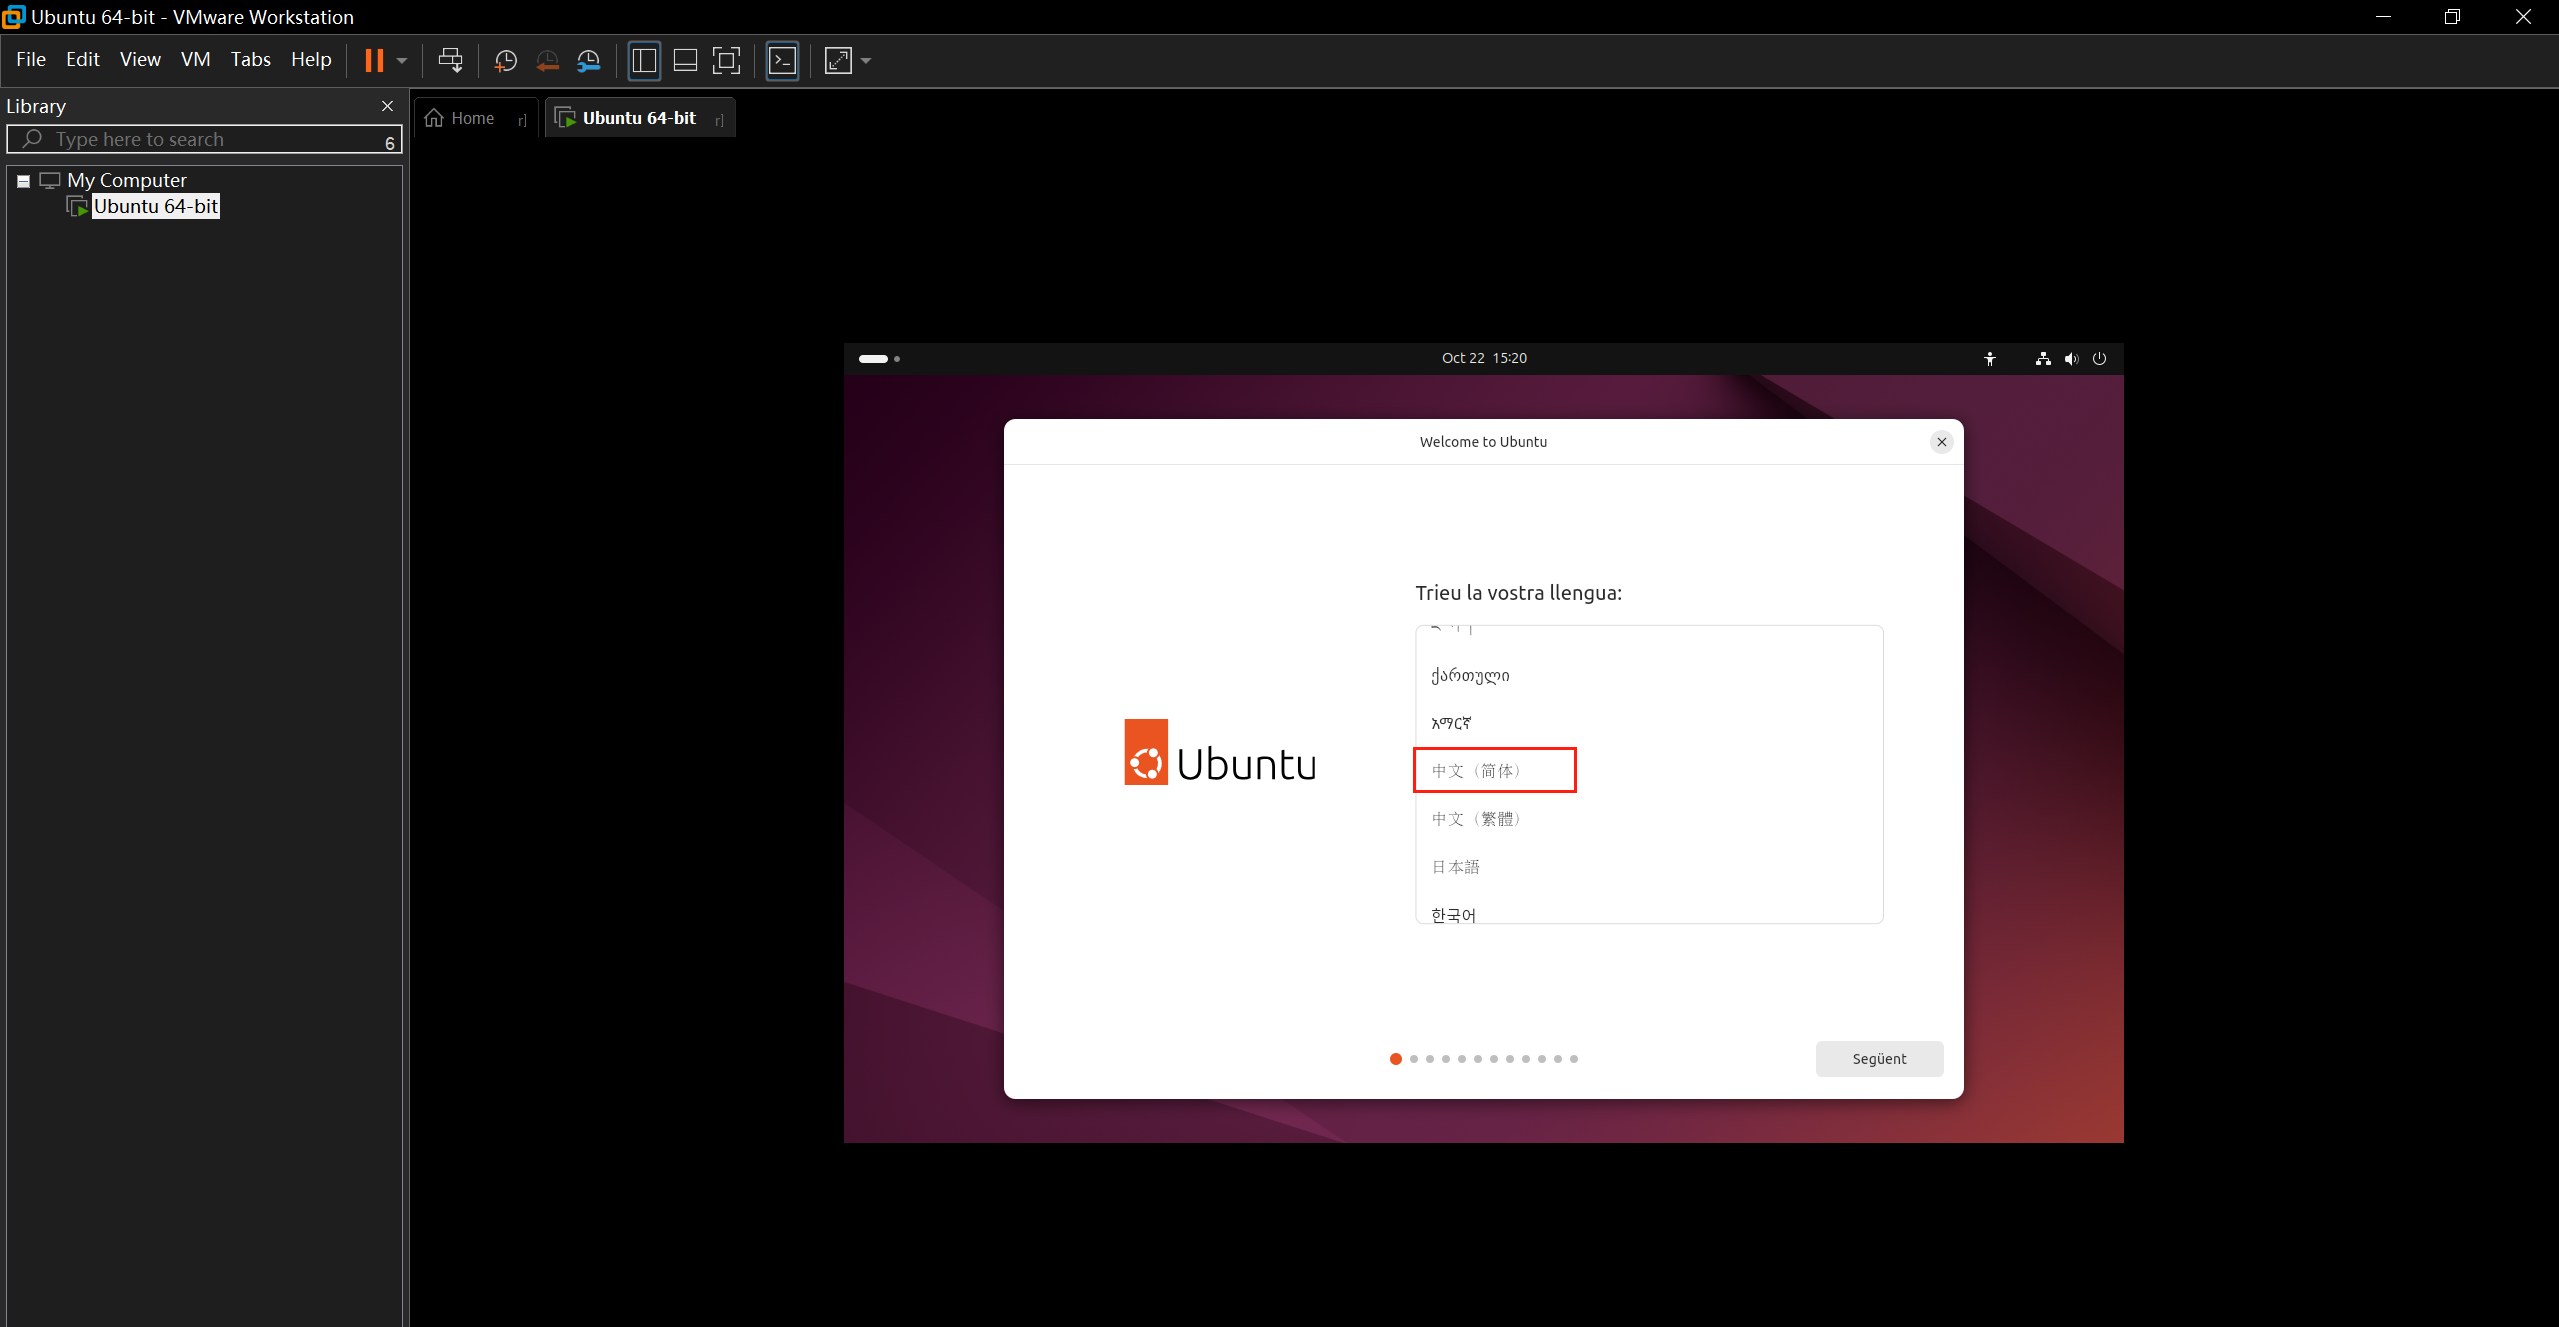Click the console view terminal icon
2559x1327 pixels.
pos(782,61)
